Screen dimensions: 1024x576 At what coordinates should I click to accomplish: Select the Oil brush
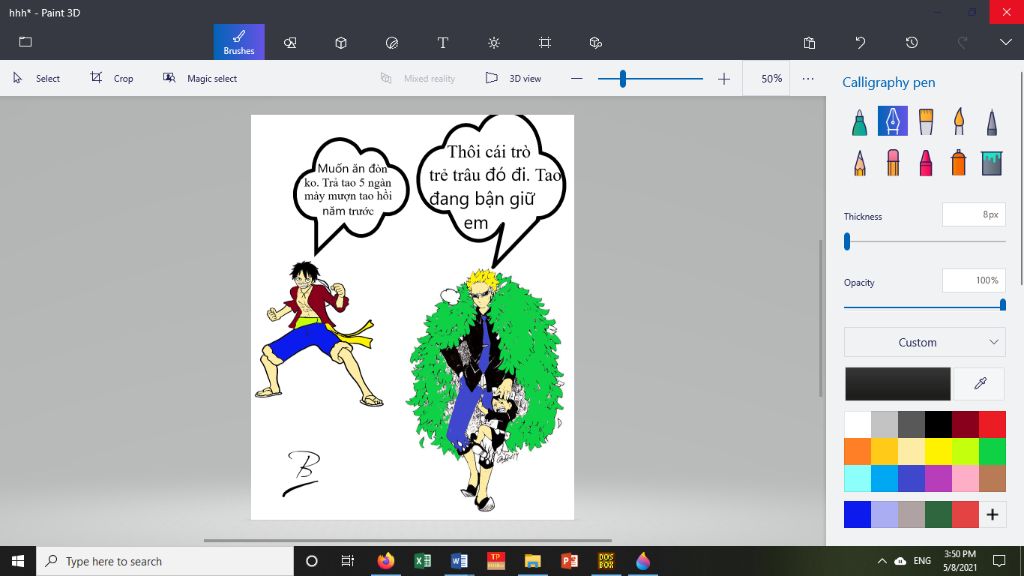[925, 121]
